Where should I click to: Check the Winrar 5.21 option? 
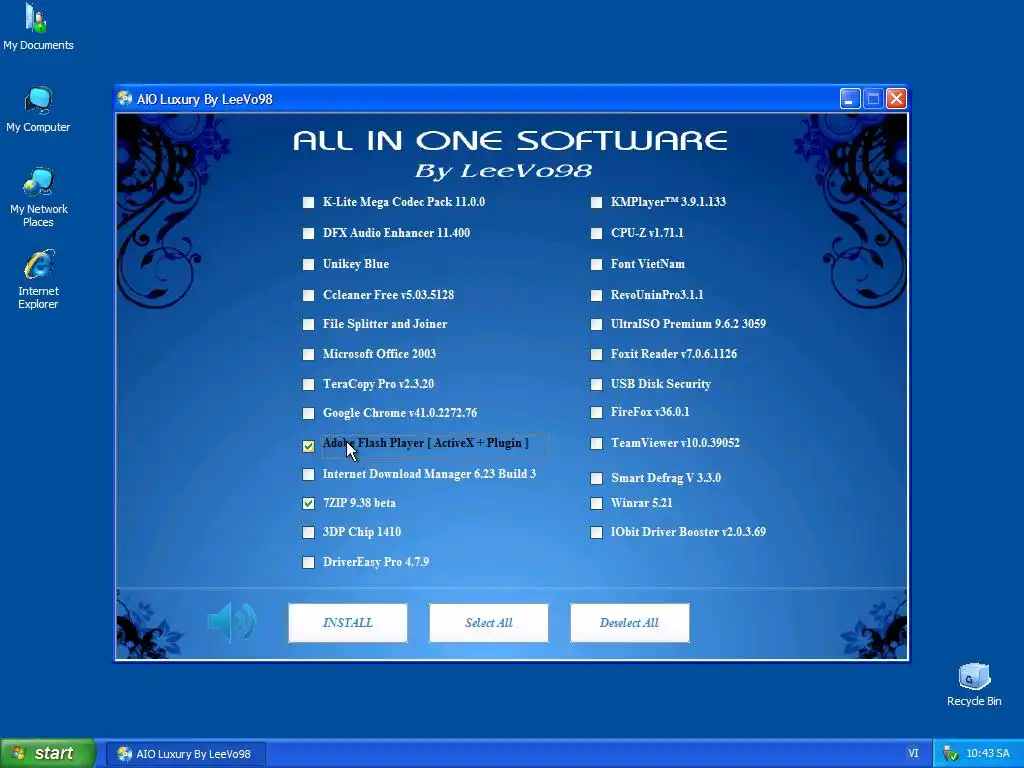(596, 504)
